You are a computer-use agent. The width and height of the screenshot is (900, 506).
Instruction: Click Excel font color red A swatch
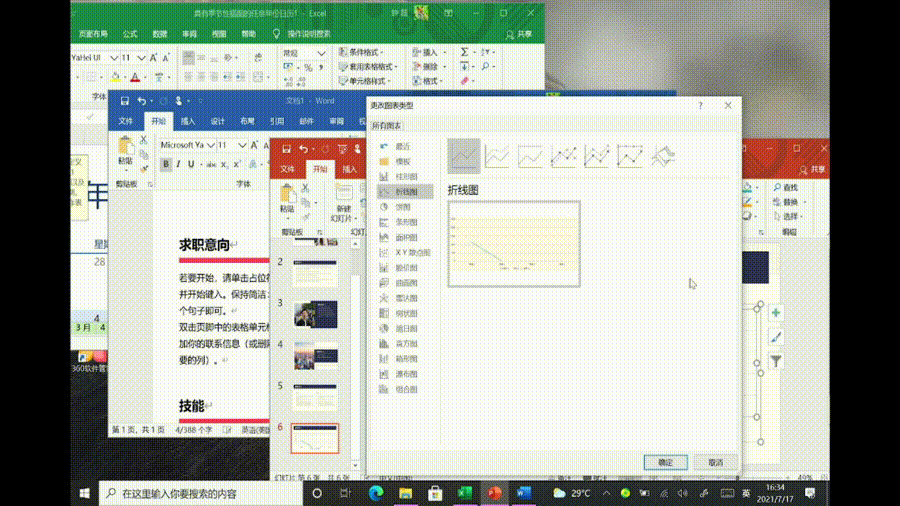coord(135,77)
